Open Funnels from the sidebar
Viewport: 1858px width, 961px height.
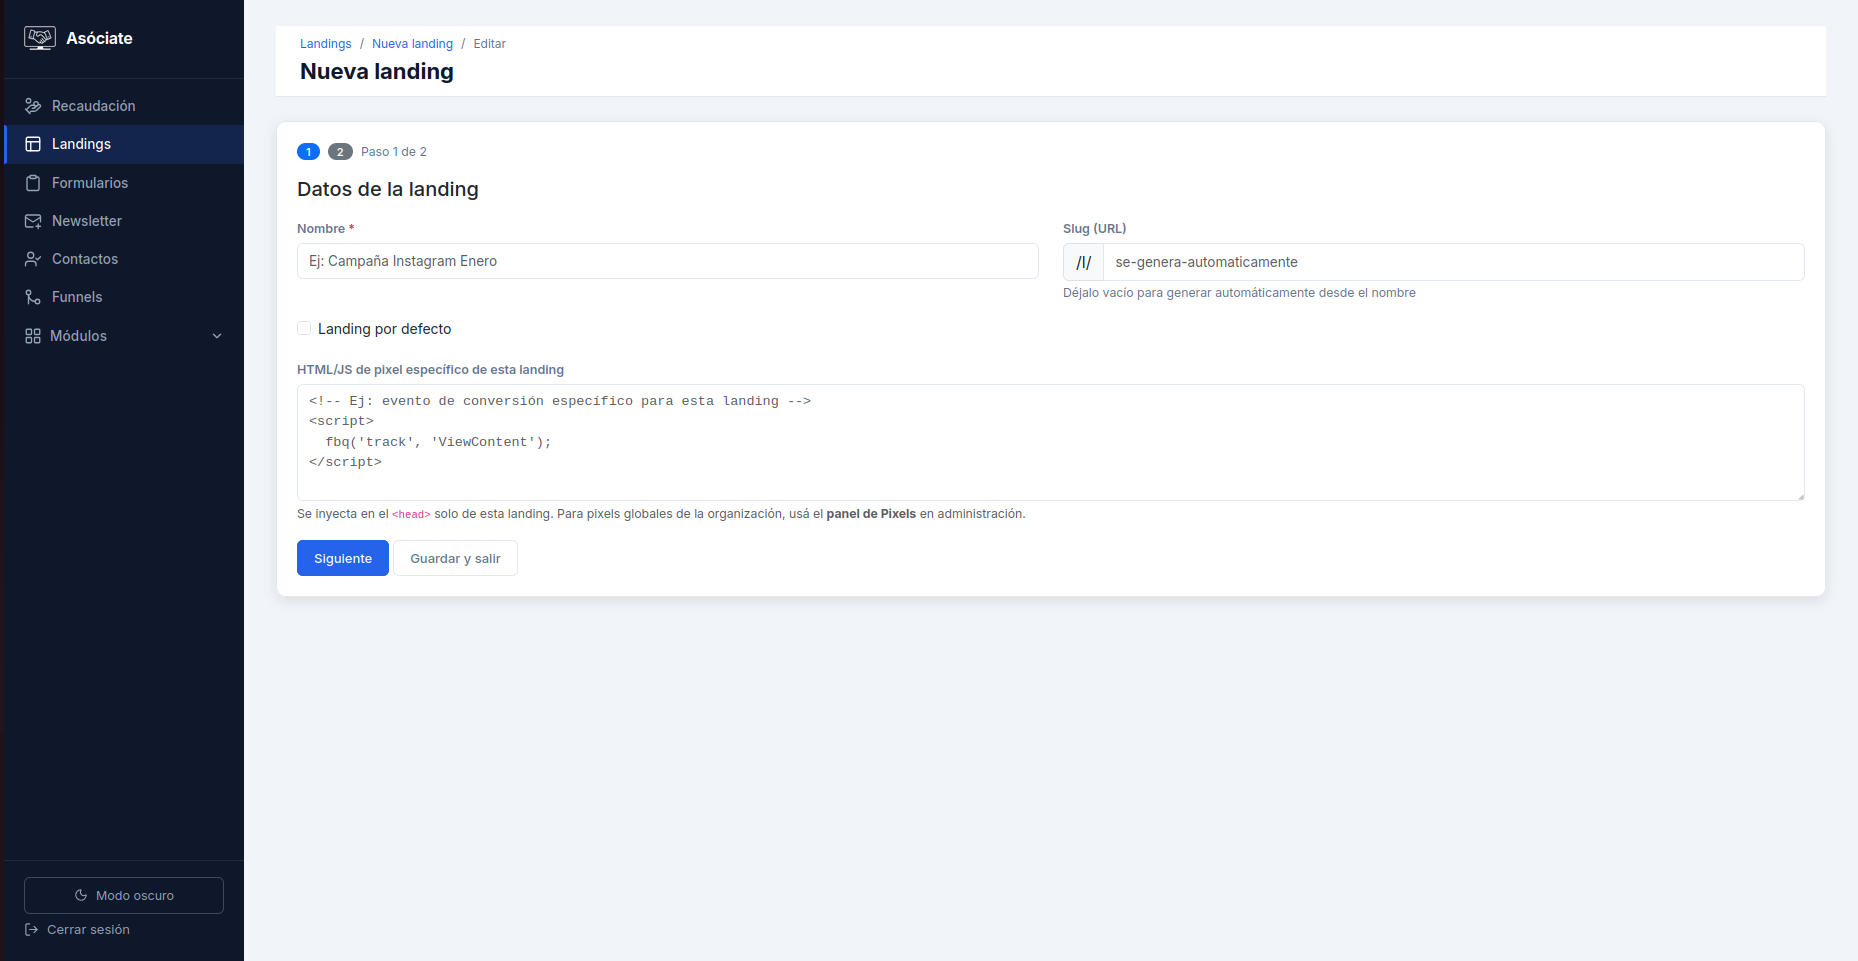coord(124,297)
